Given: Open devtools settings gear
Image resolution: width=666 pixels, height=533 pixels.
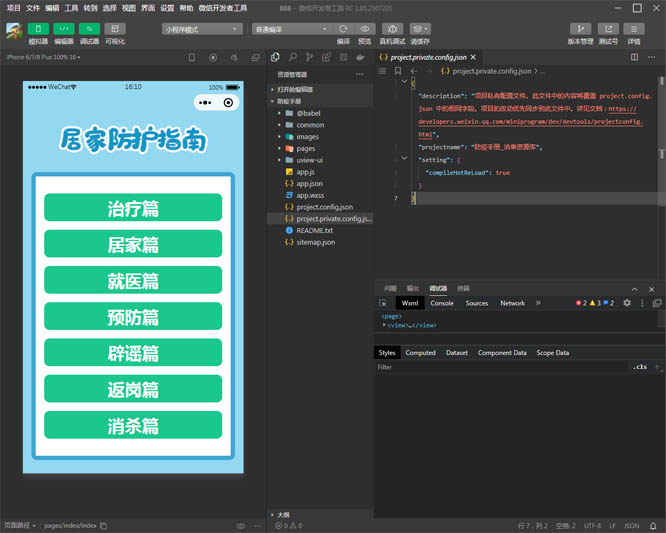Looking at the screenshot, I should coord(627,303).
